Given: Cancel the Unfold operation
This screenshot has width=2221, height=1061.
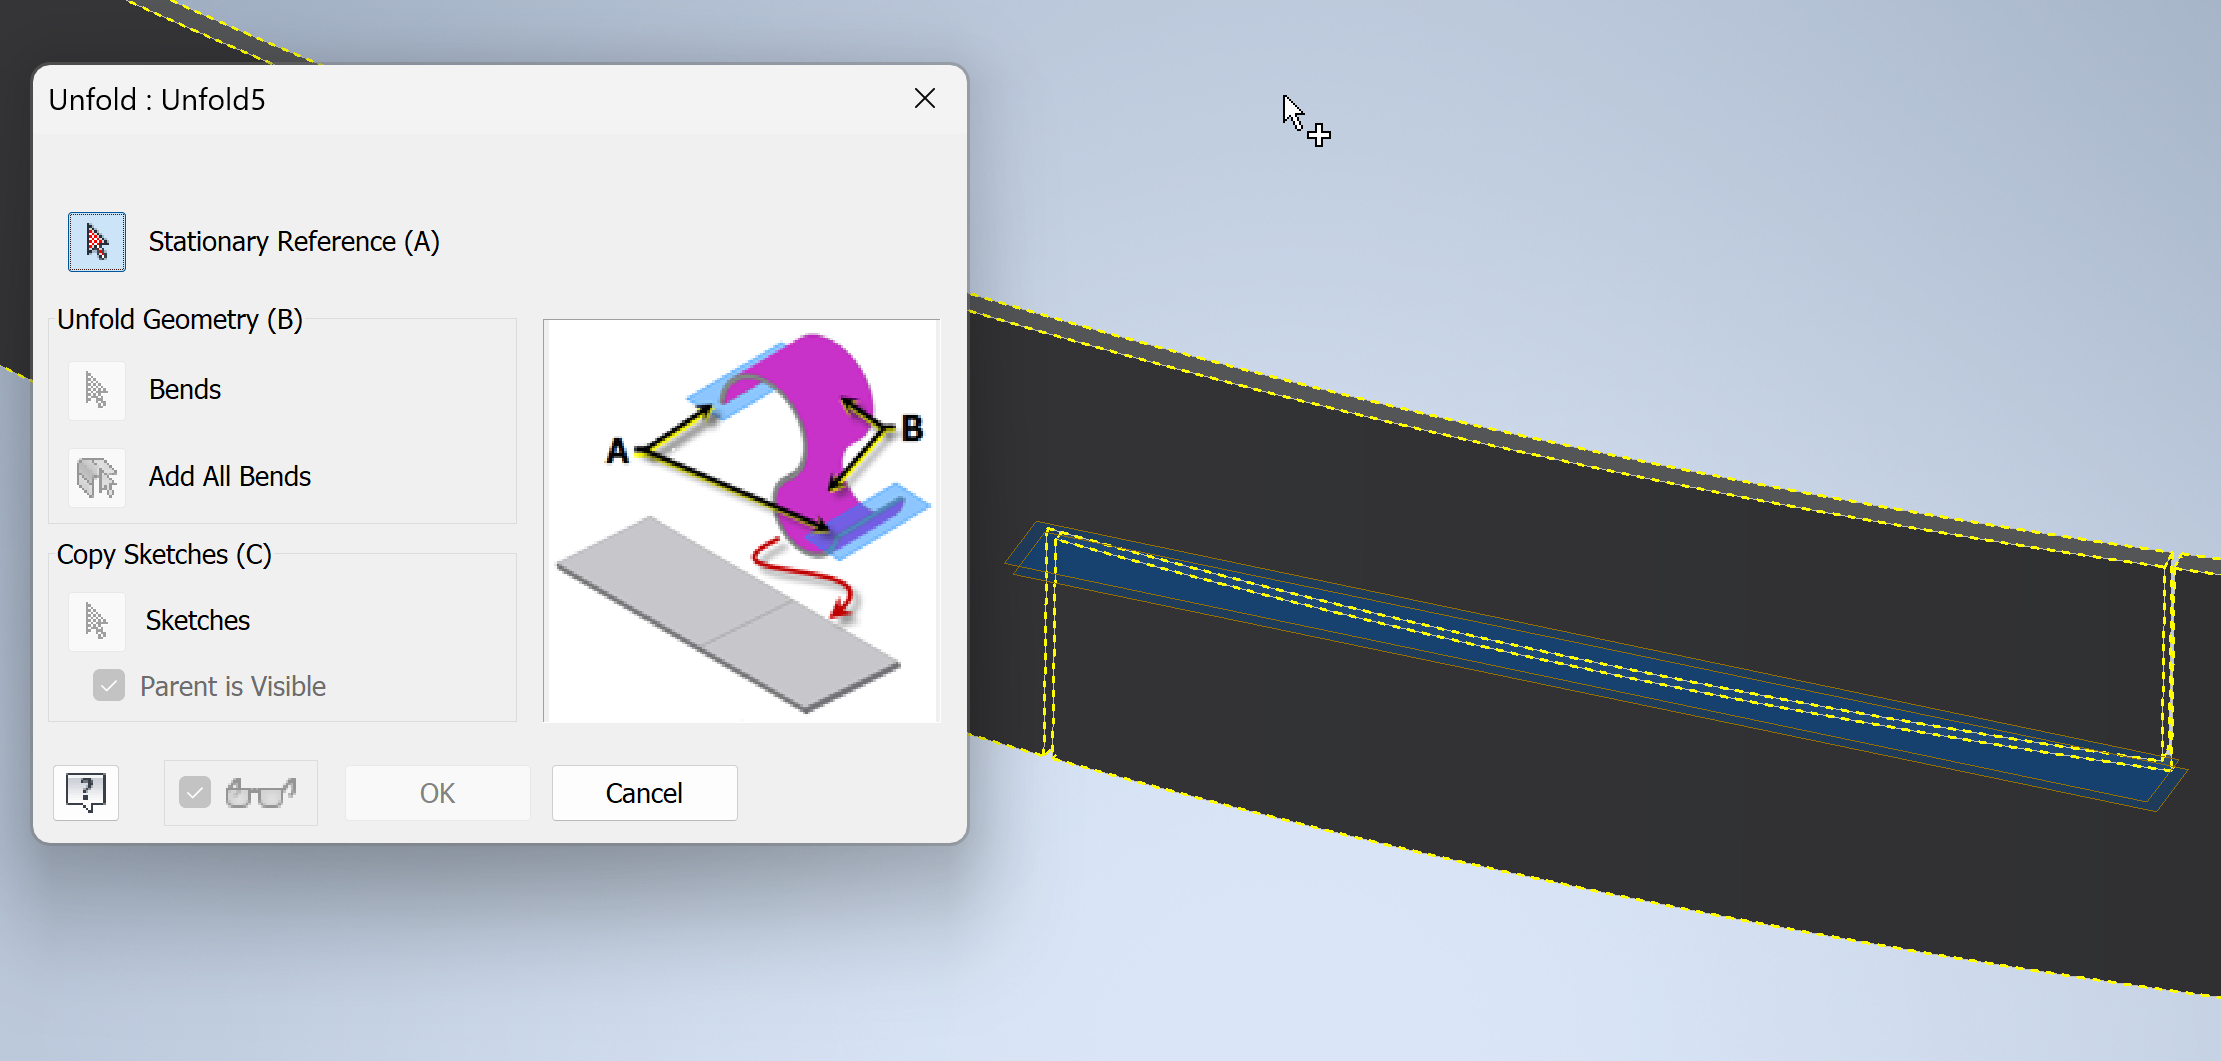Looking at the screenshot, I should coord(644,792).
